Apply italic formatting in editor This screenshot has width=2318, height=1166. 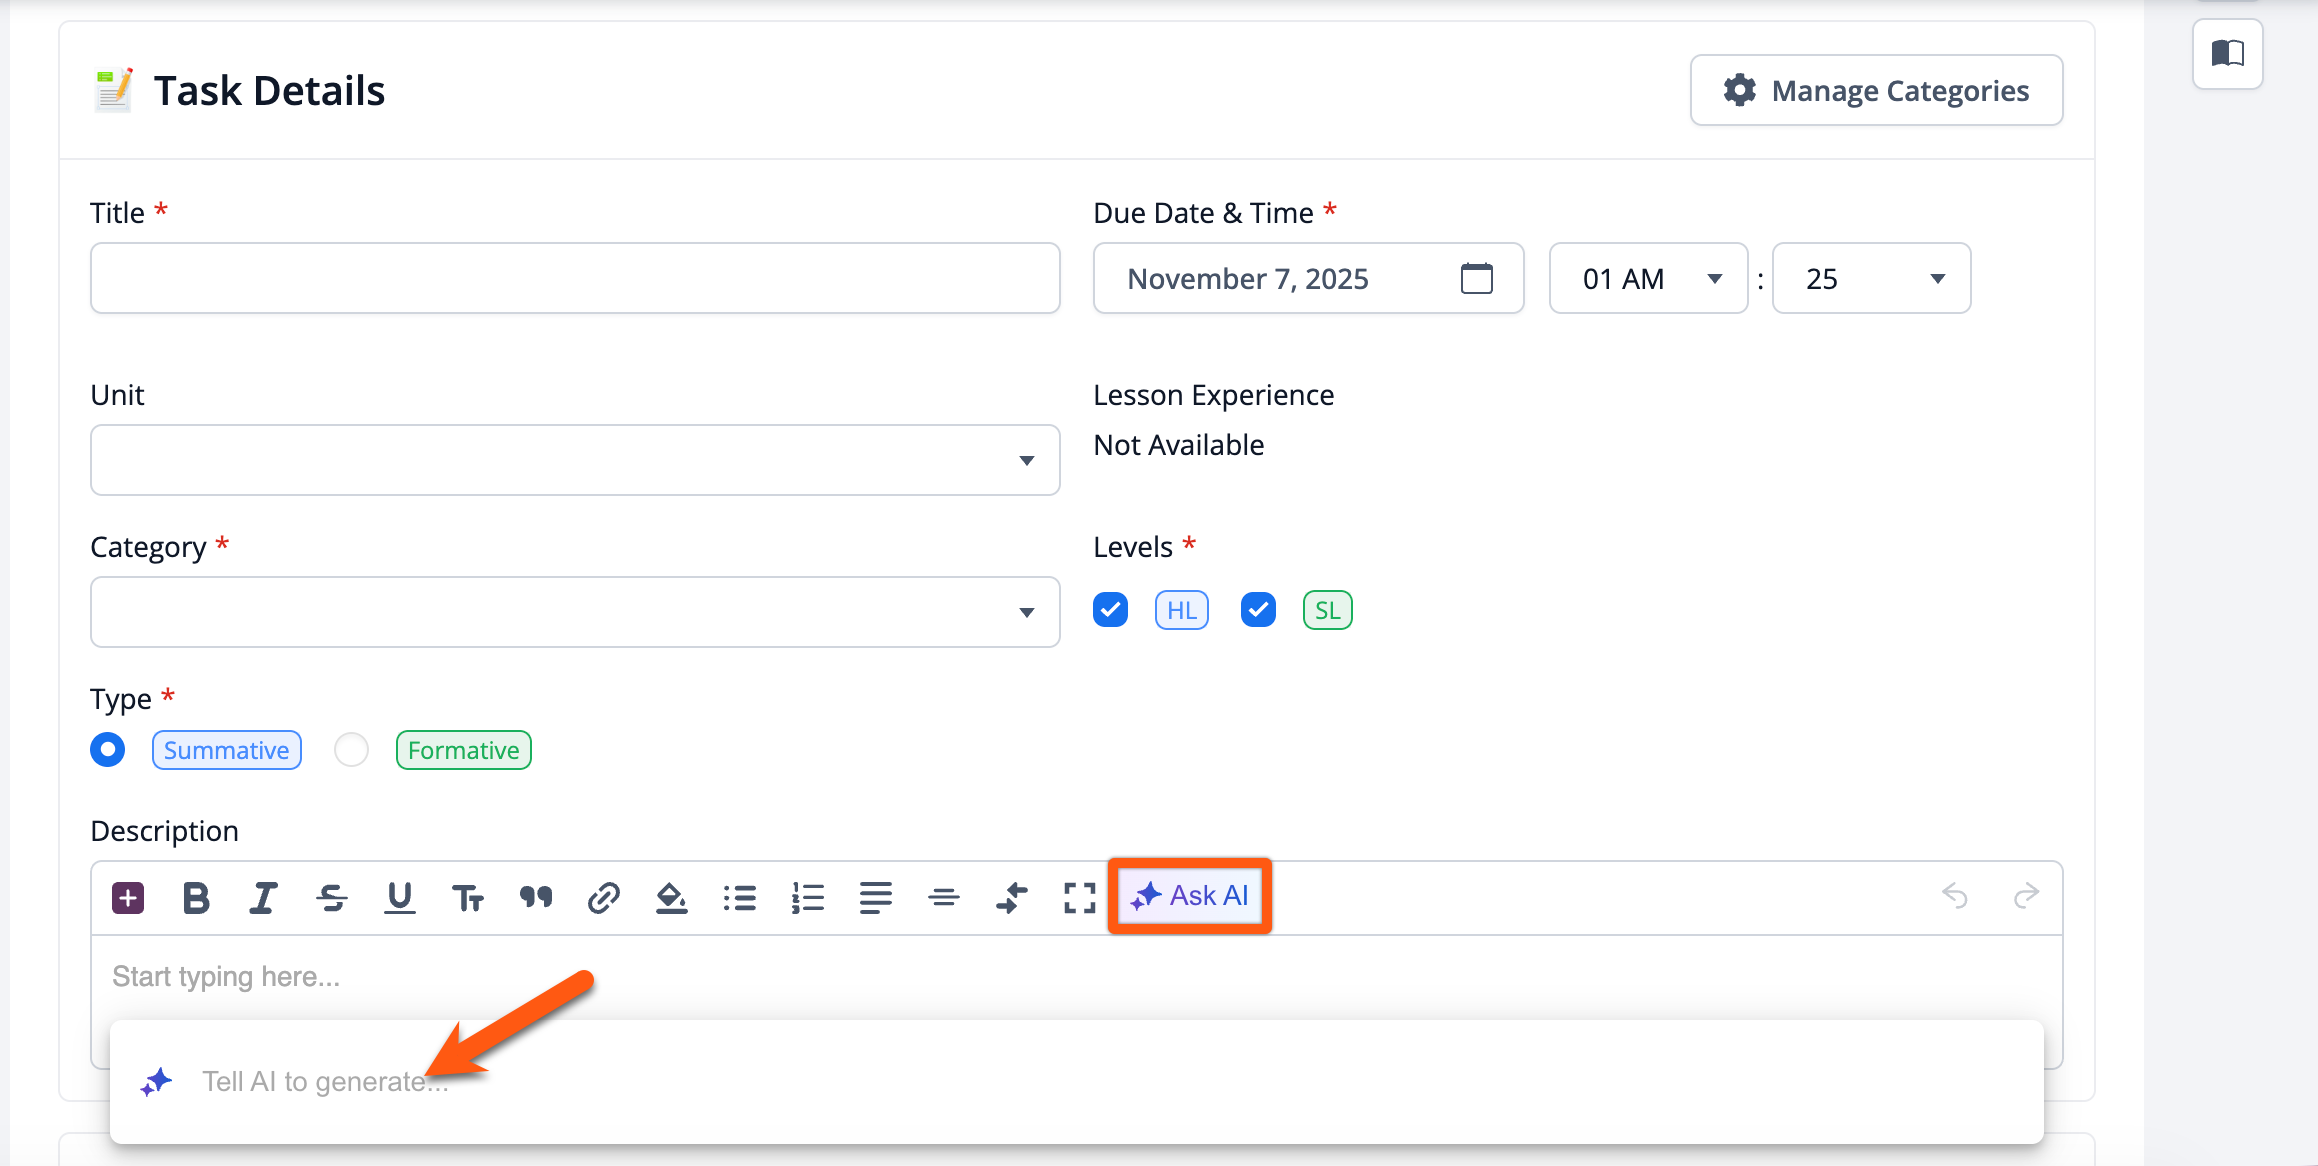263,898
